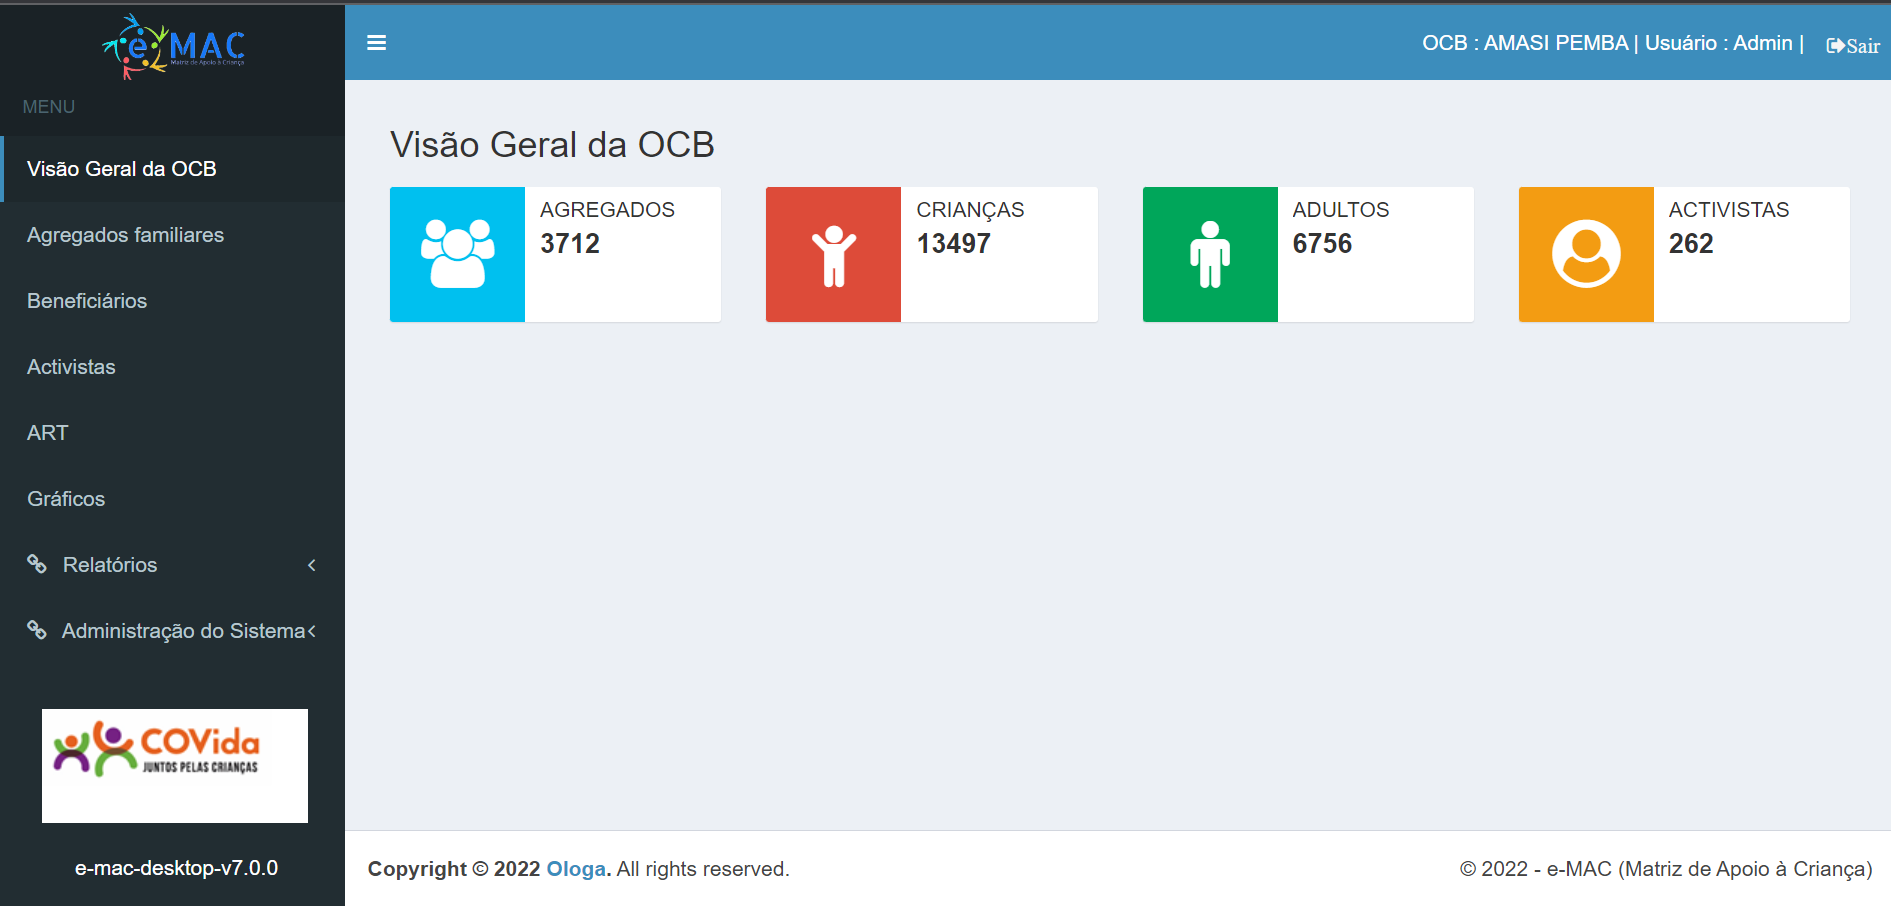Click the blue Agregados group icon

click(457, 254)
